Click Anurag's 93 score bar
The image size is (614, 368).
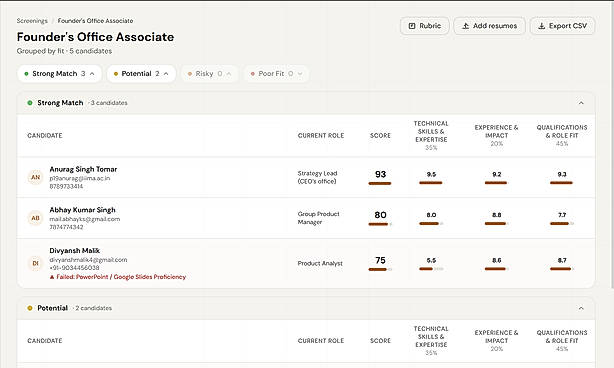pos(380,183)
